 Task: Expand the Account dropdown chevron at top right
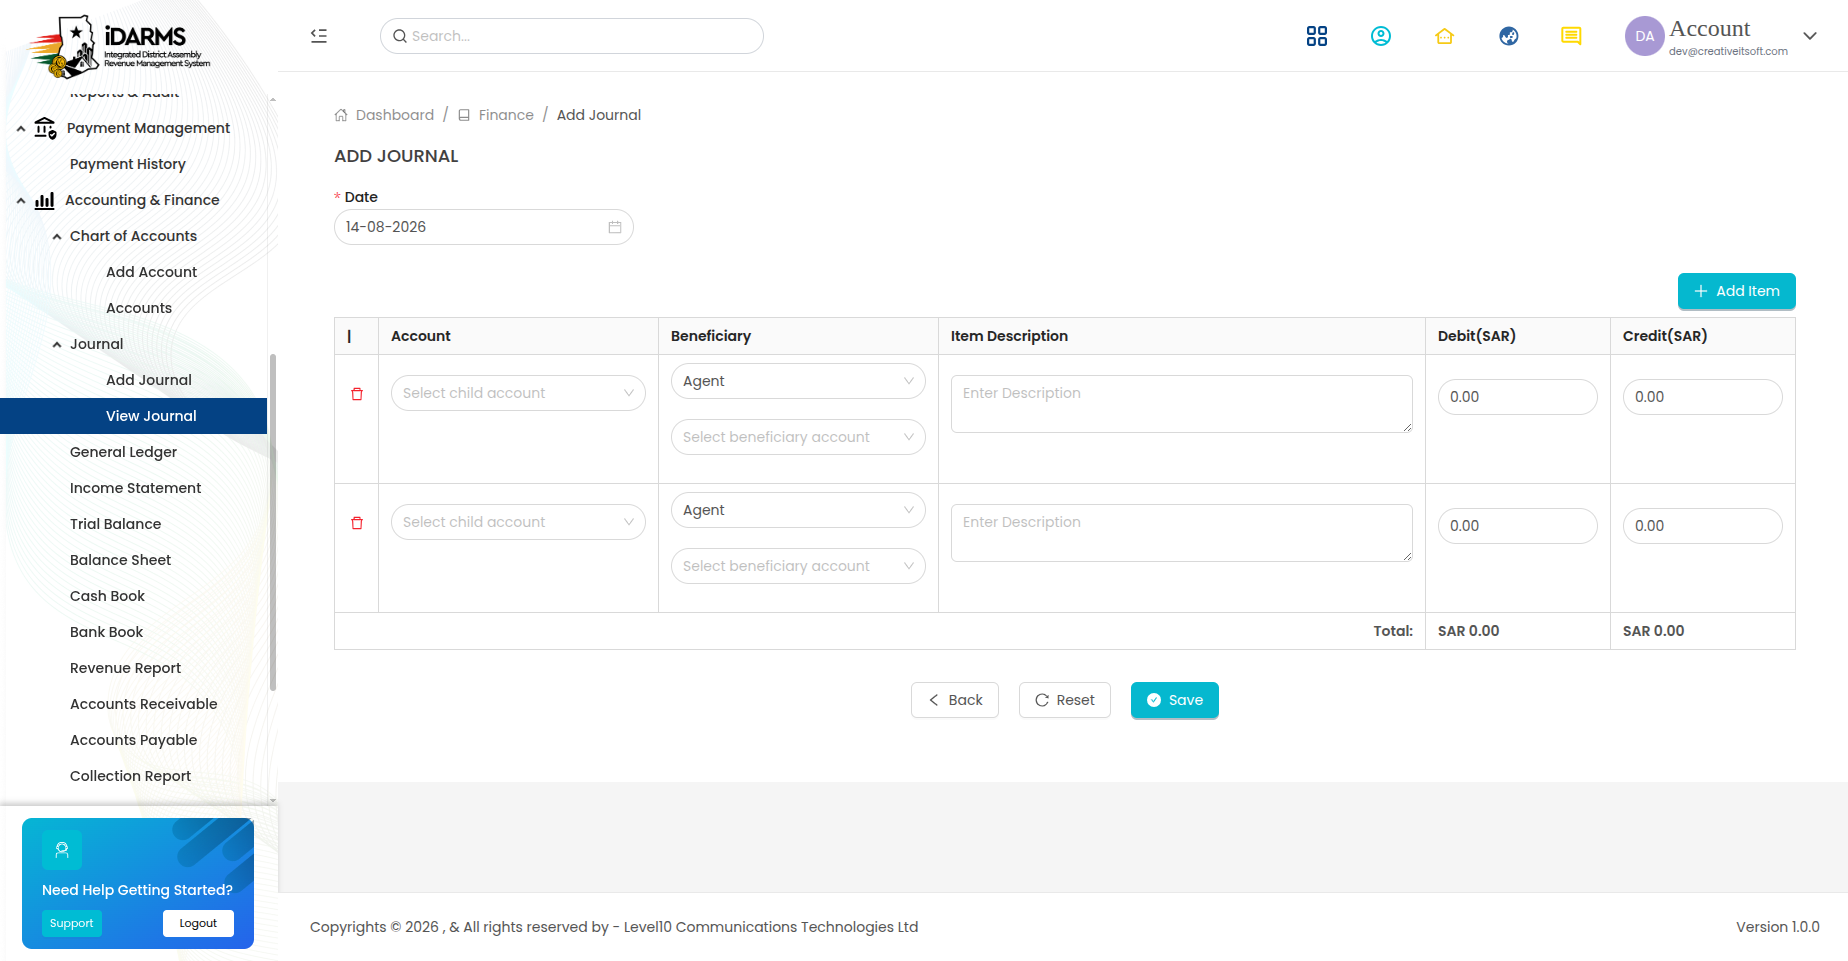1810,36
